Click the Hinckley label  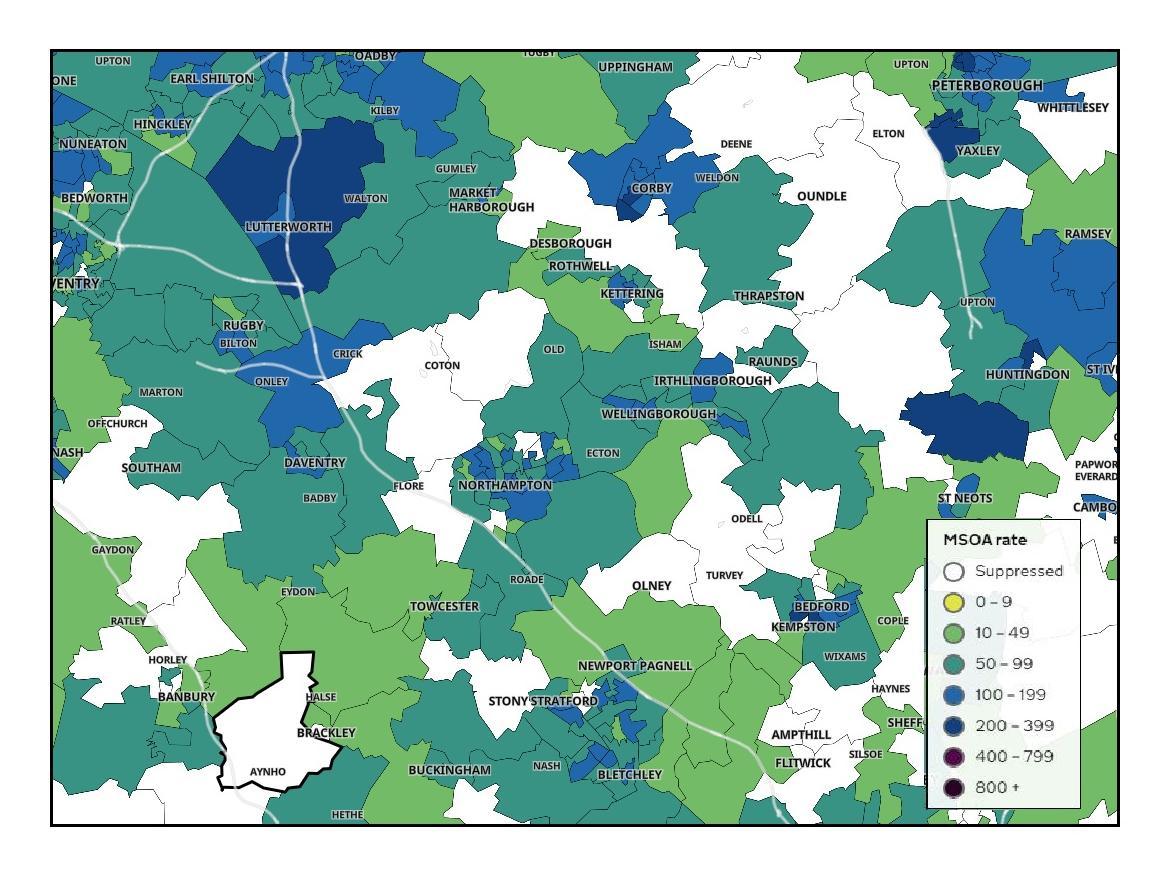coord(162,124)
